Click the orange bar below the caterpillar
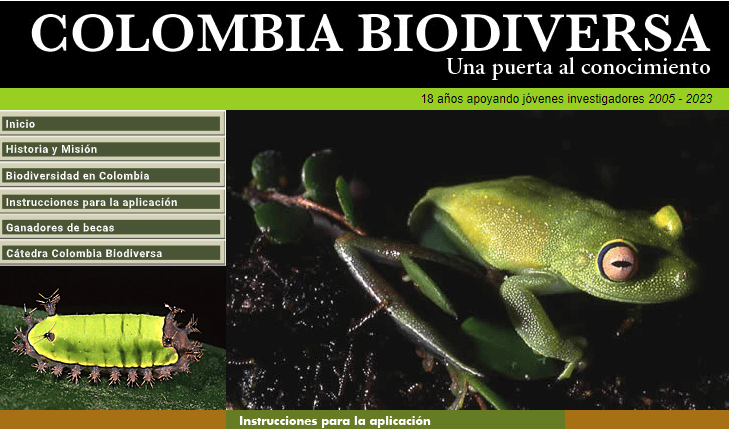The image size is (729, 429). [112, 420]
